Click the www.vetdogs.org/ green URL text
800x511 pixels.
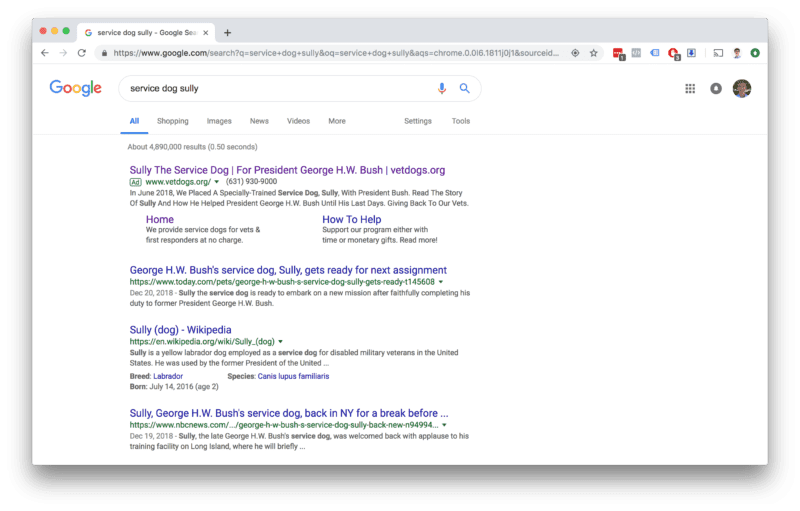coord(178,182)
